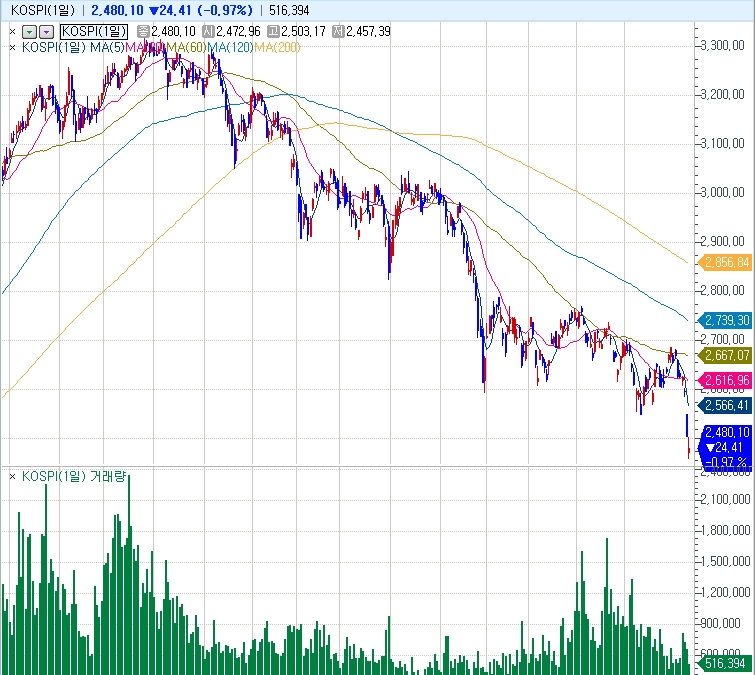Click the current price tag showing 2,480.10
This screenshot has width=755, height=675.
(726, 432)
